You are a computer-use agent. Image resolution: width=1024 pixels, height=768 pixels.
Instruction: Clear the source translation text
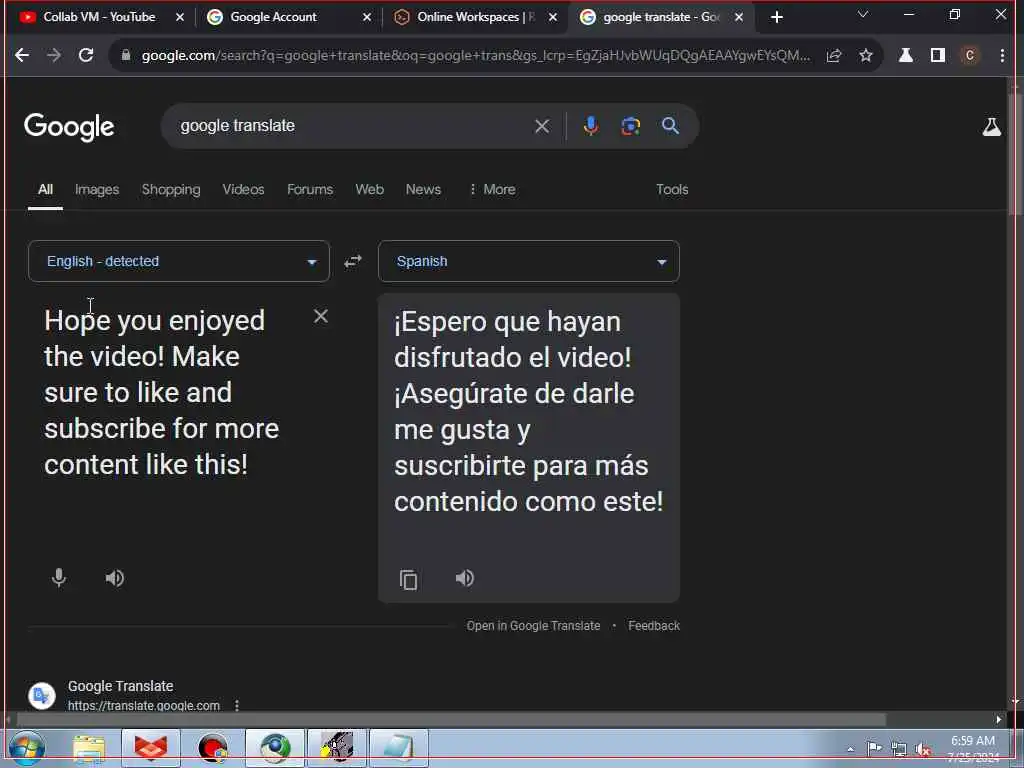pos(321,316)
